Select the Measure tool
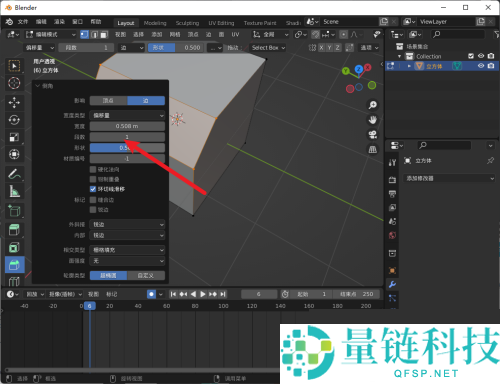Image resolution: width=500 pixels, height=384 pixels. tap(14, 191)
